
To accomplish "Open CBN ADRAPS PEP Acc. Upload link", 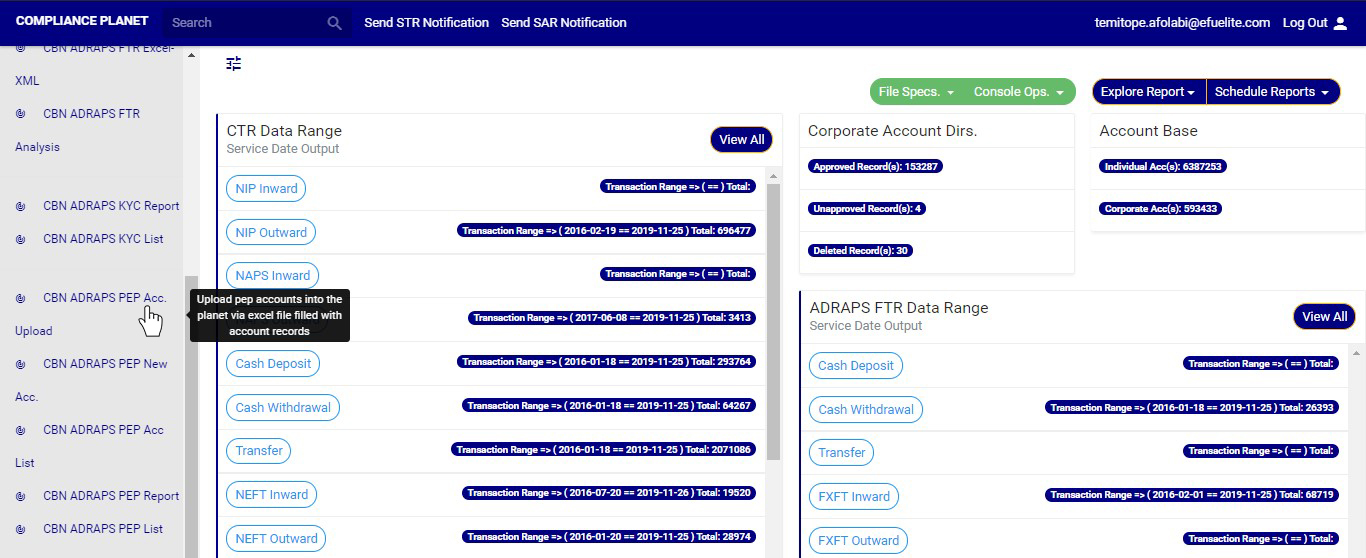I will pyautogui.click(x=104, y=298).
